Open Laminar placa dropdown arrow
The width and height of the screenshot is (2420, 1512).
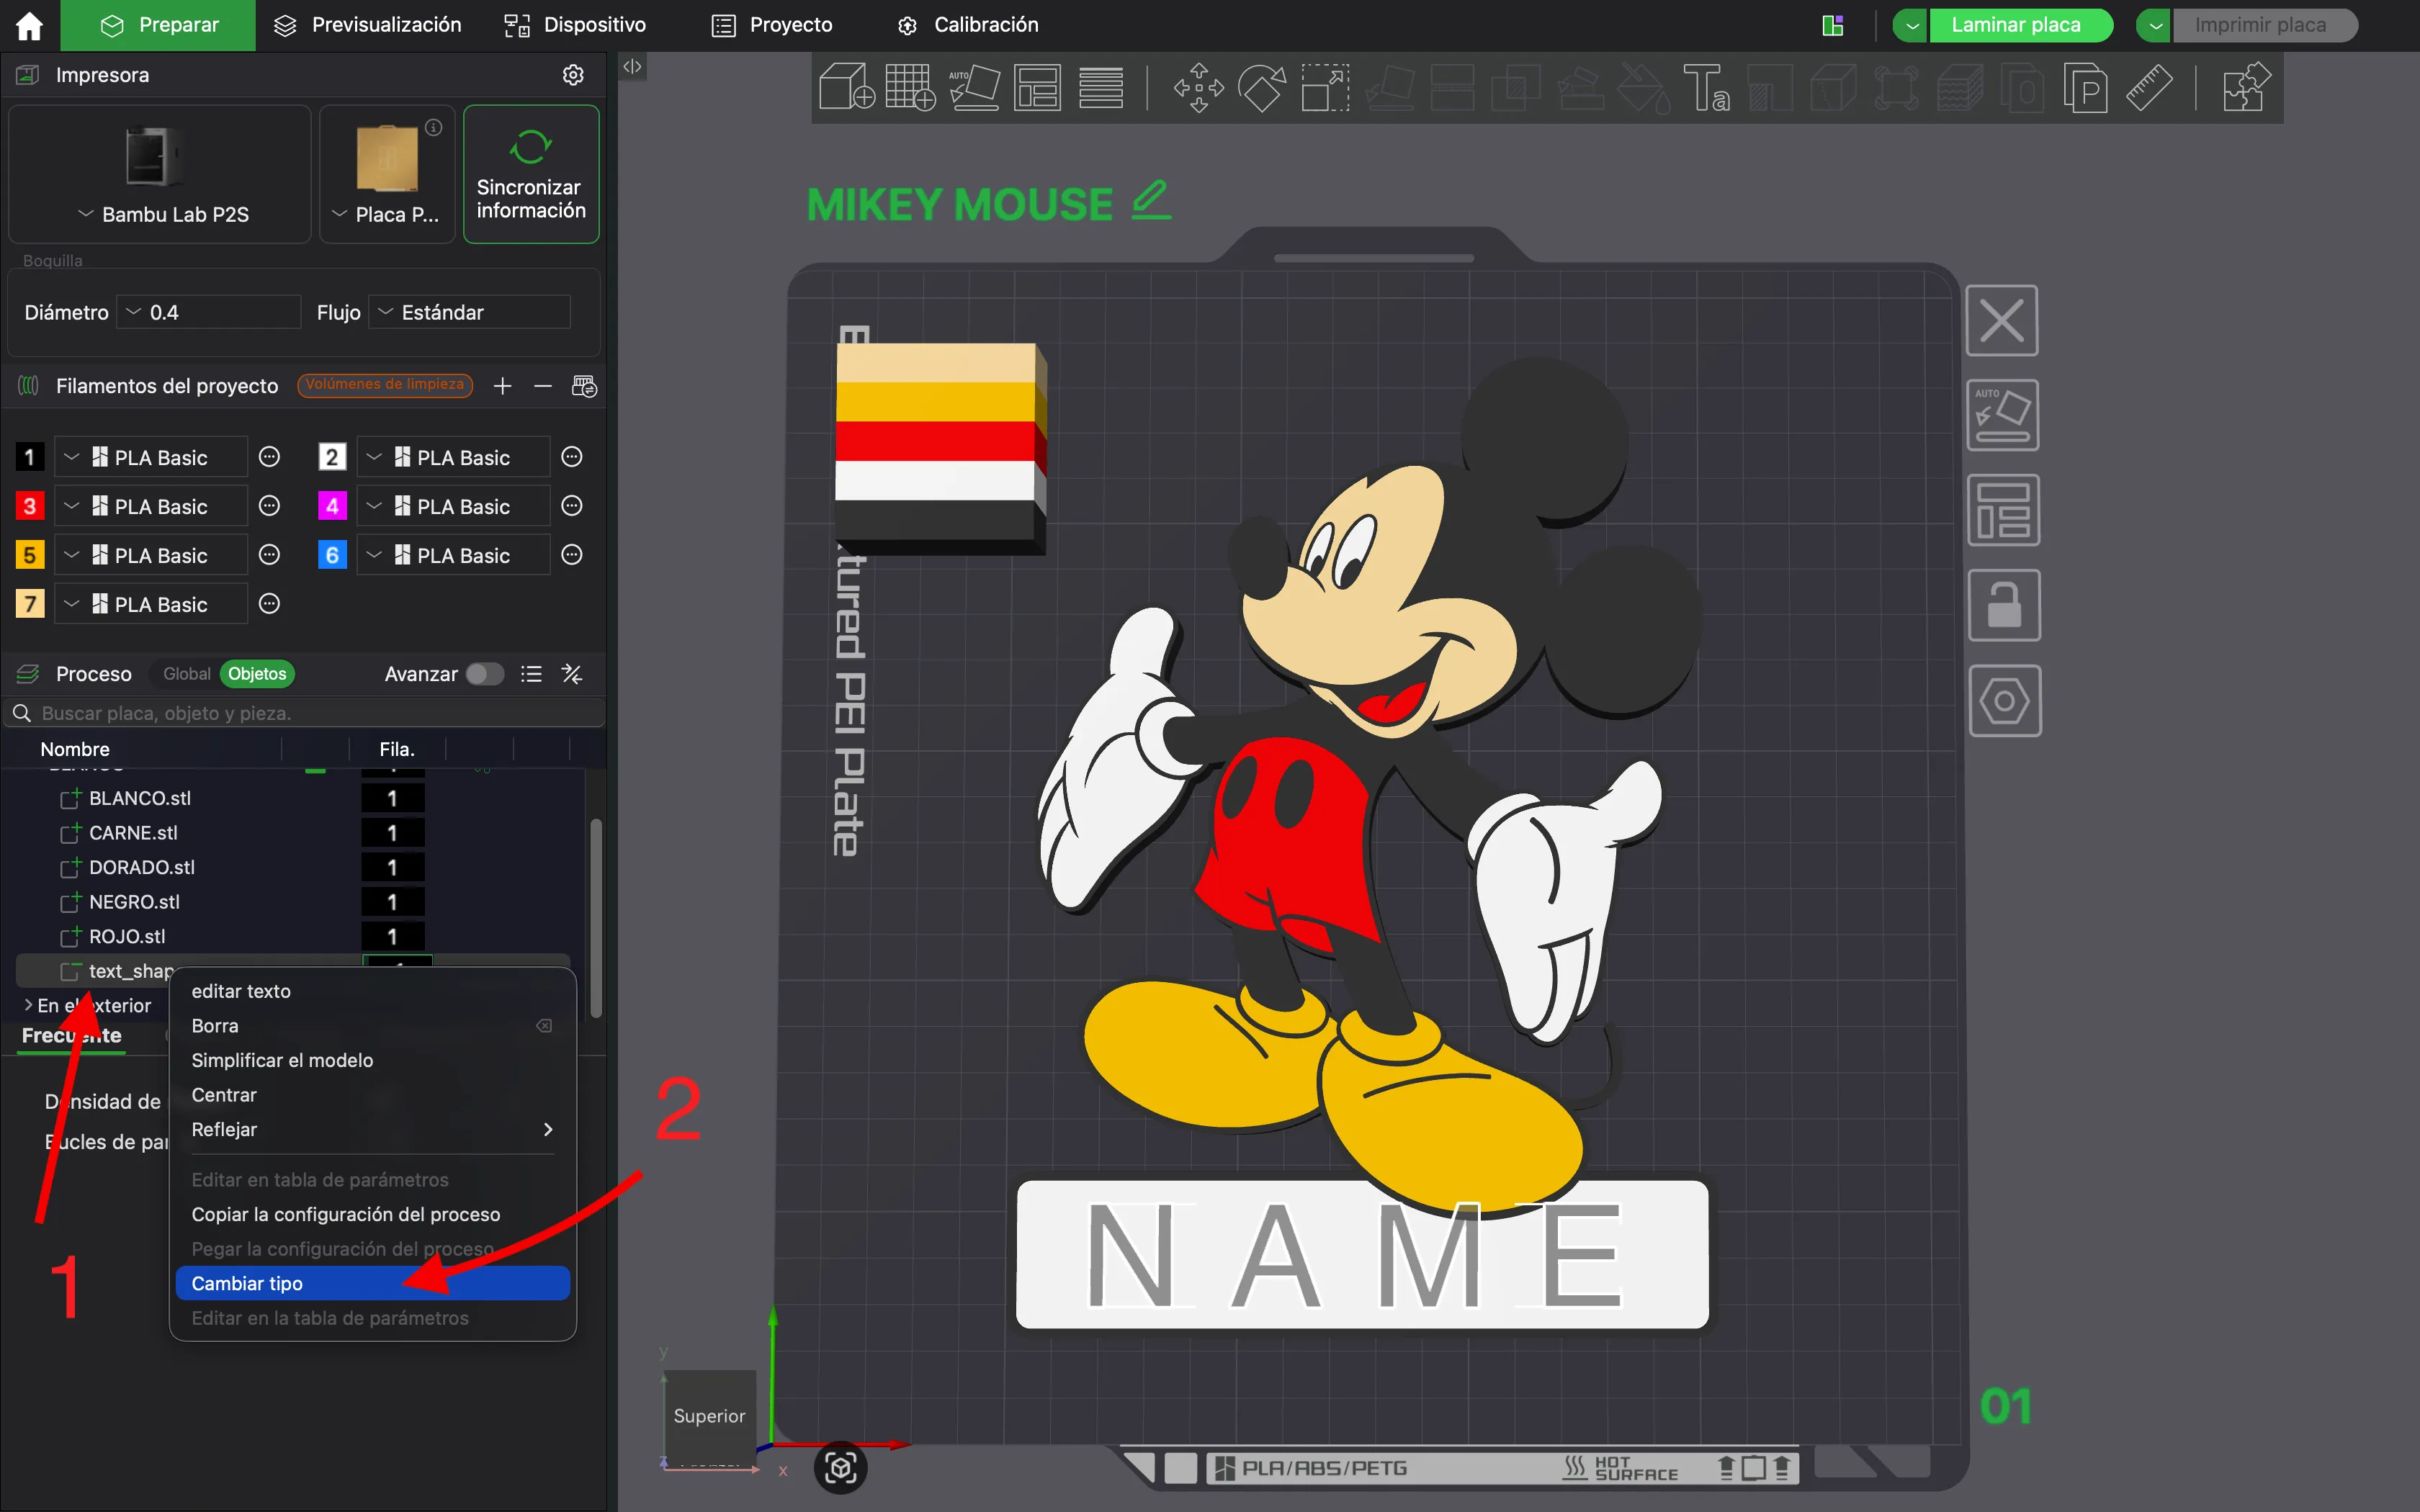[x=1911, y=25]
